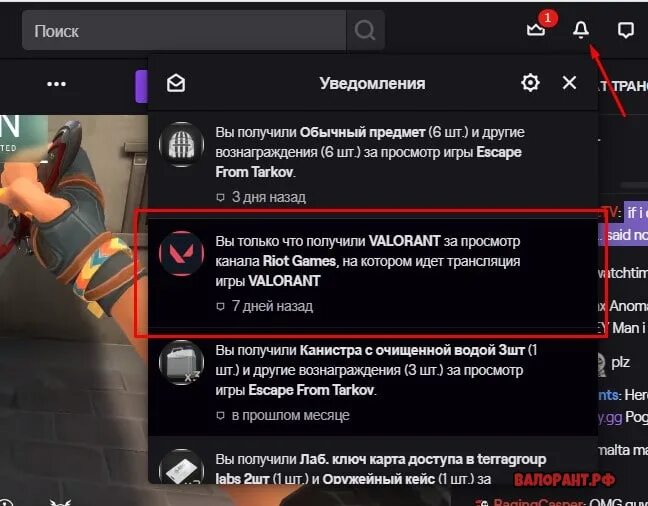This screenshot has height=506, width=648.
Task: Open notification settings gear icon
Action: (x=530, y=83)
